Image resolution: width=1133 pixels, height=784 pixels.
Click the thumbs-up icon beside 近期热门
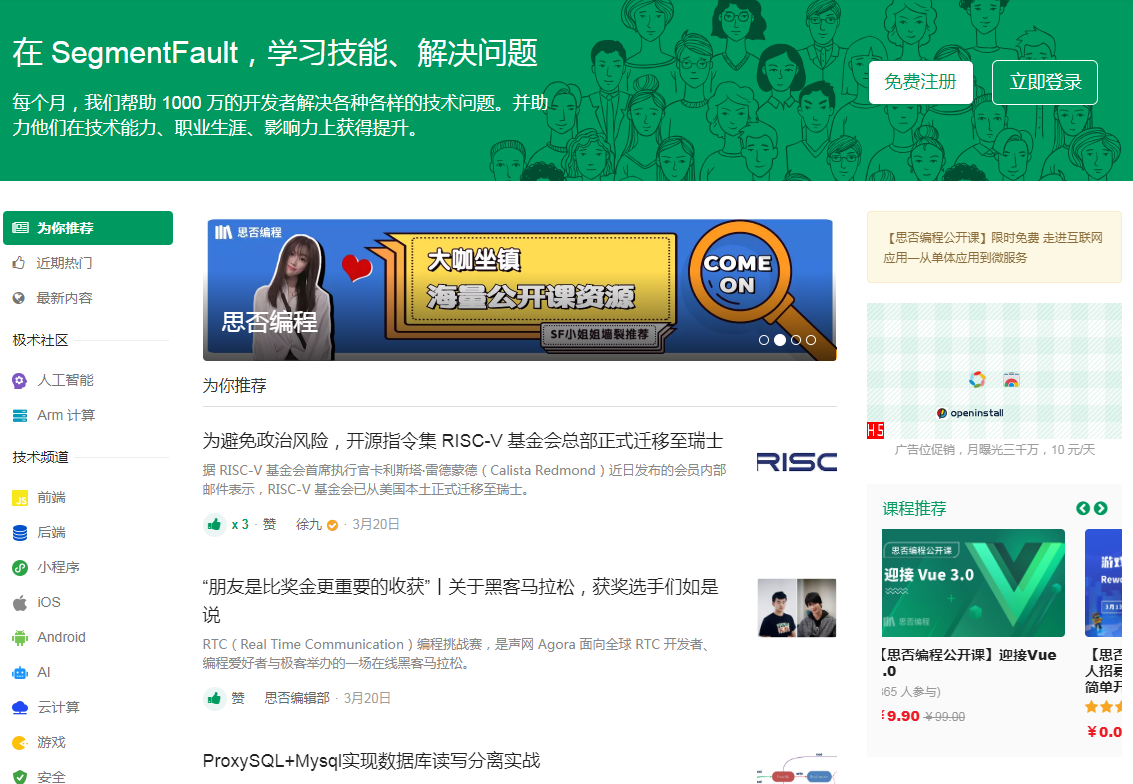[x=19, y=263]
